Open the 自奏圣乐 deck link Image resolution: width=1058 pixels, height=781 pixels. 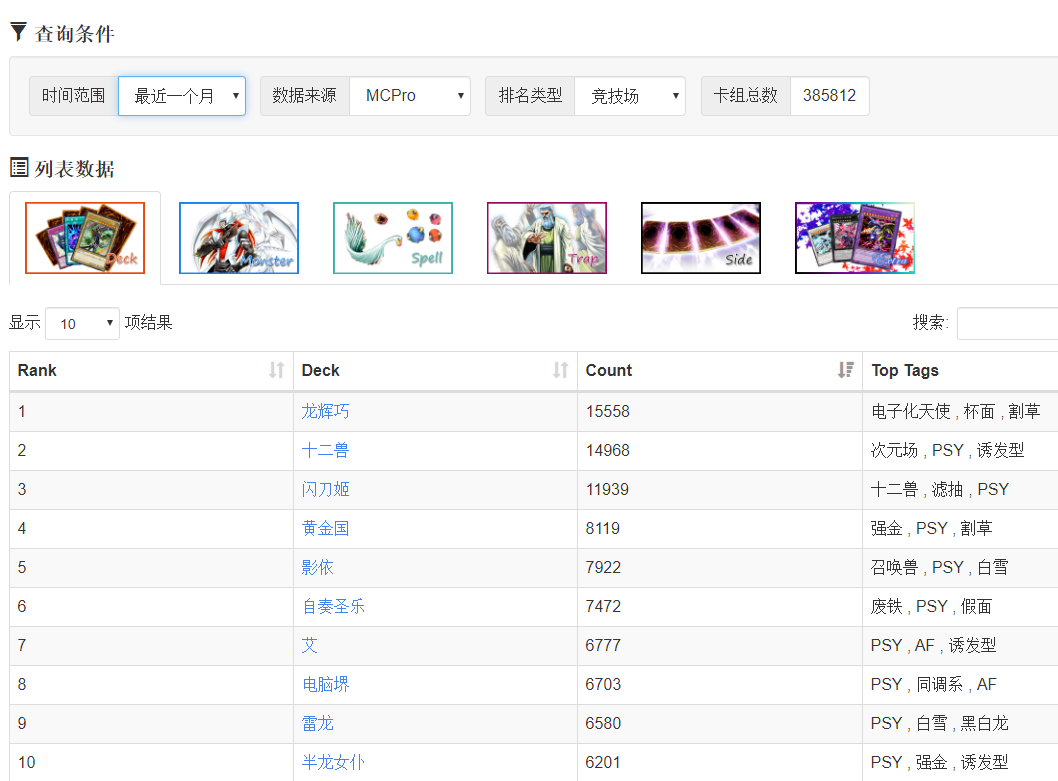tap(333, 606)
